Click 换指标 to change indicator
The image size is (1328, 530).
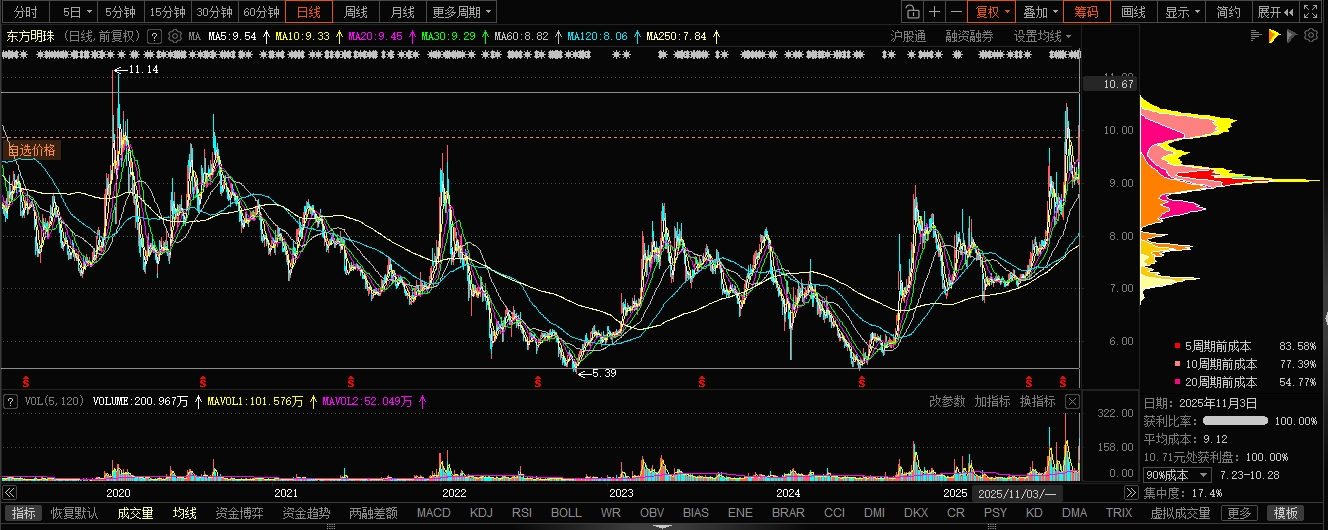[1037, 401]
